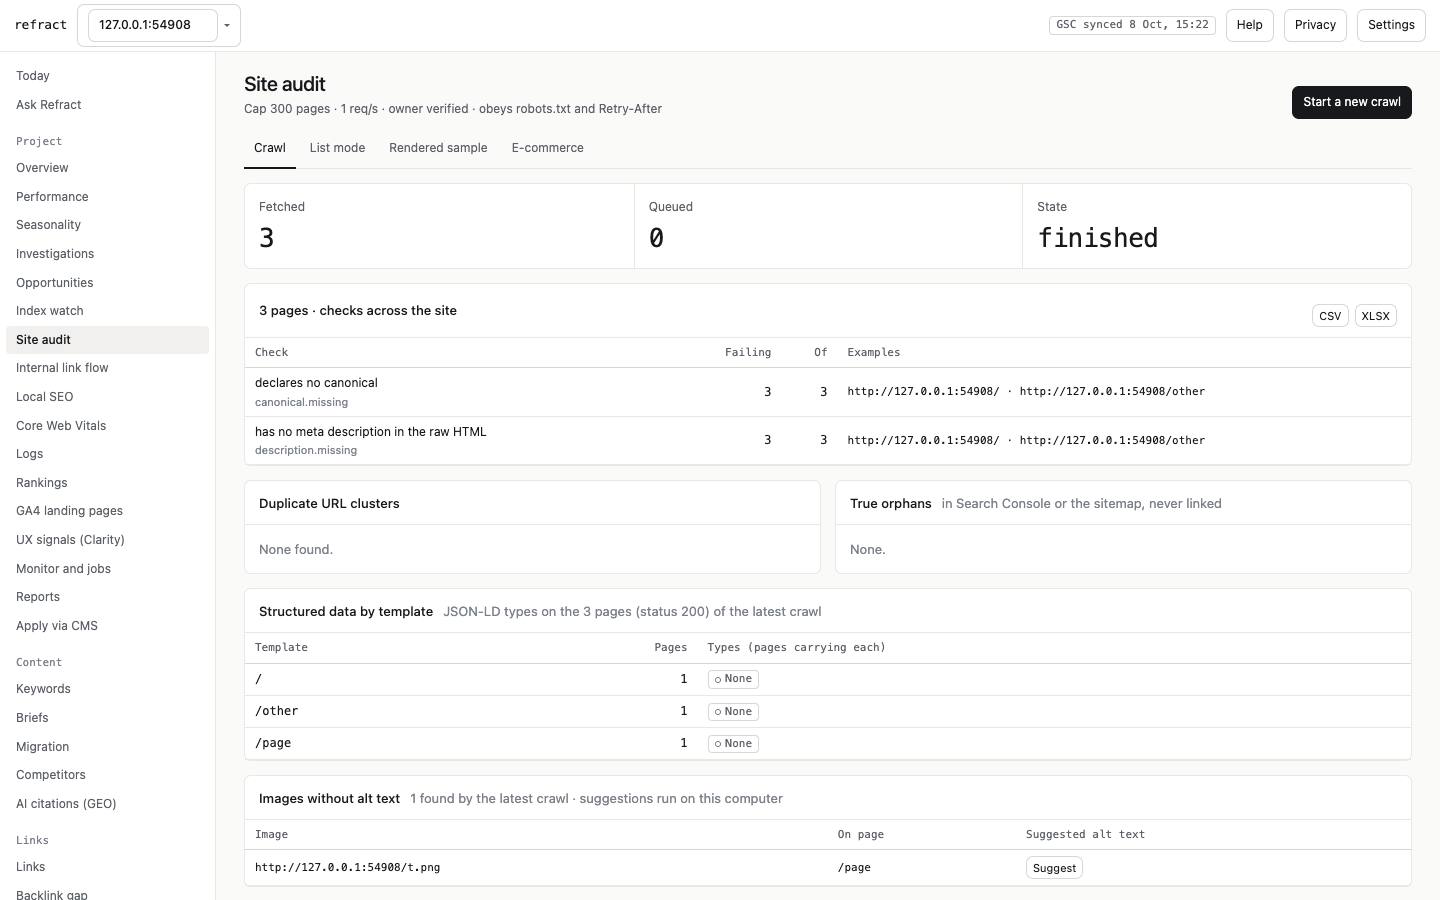1440x900 pixels.
Task: Click the Template column header
Action: click(281, 648)
